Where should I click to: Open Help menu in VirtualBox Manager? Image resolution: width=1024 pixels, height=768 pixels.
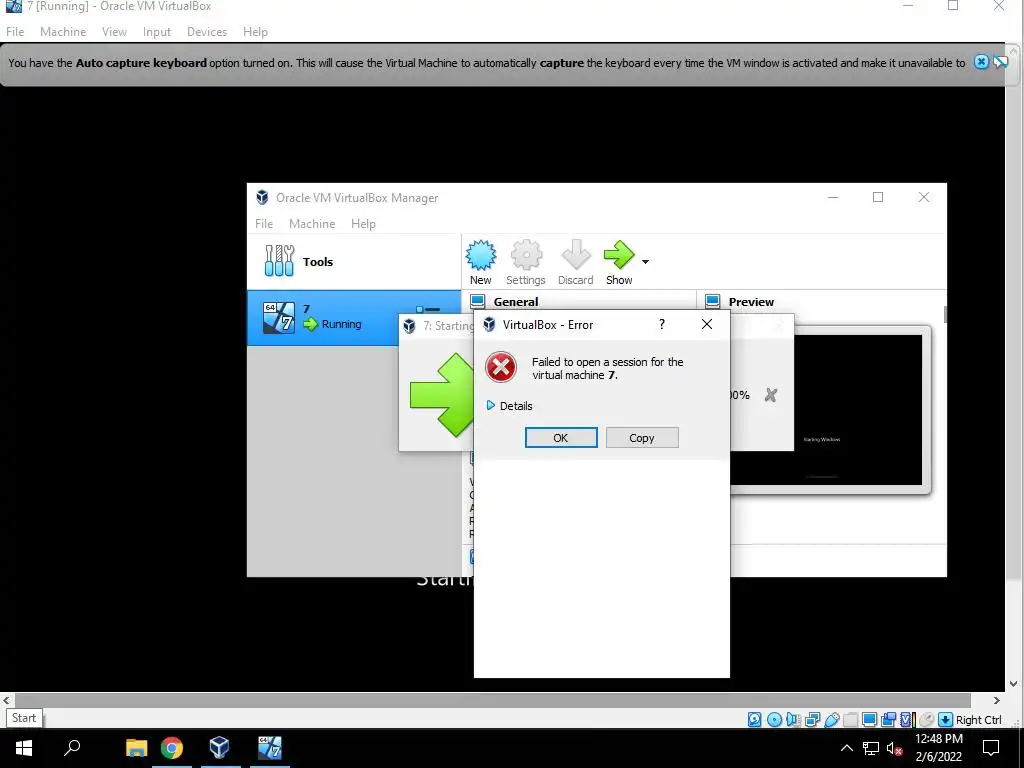(x=363, y=223)
